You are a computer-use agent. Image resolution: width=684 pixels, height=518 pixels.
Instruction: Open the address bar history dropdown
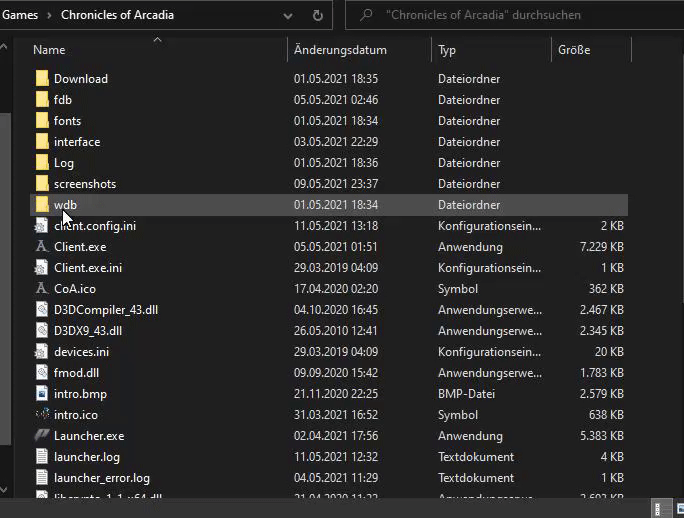[289, 15]
